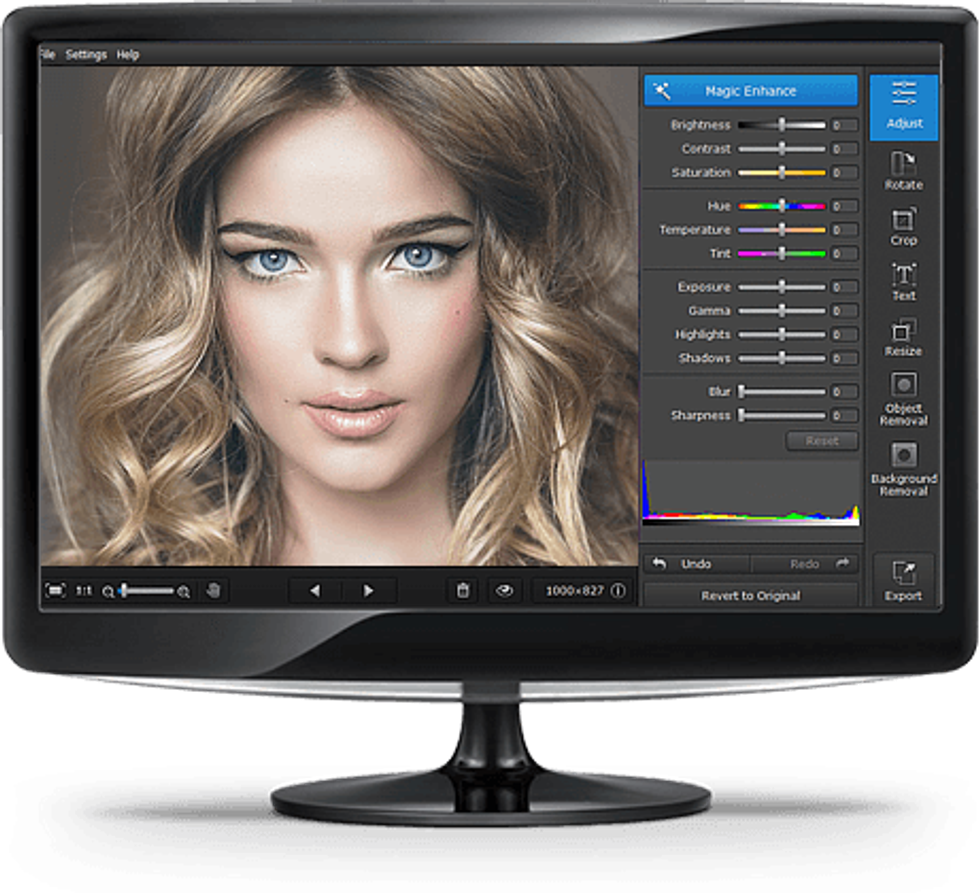This screenshot has height=893, width=980.
Task: Select the Object Removal tool
Action: (903, 398)
